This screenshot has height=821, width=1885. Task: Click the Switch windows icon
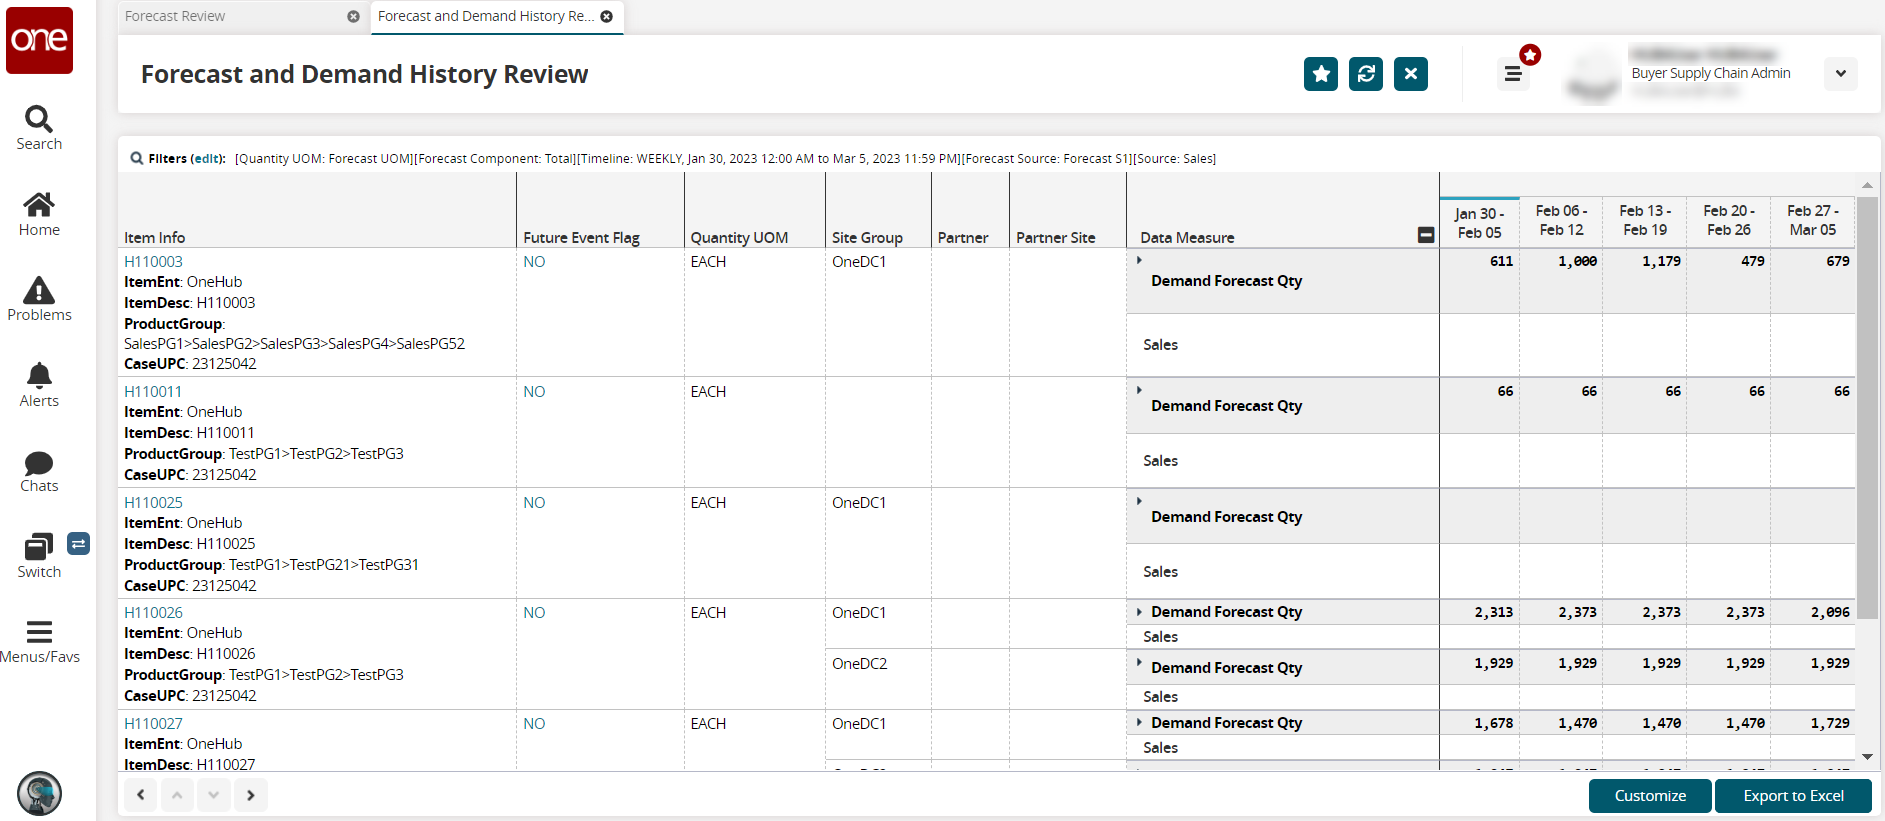(39, 556)
